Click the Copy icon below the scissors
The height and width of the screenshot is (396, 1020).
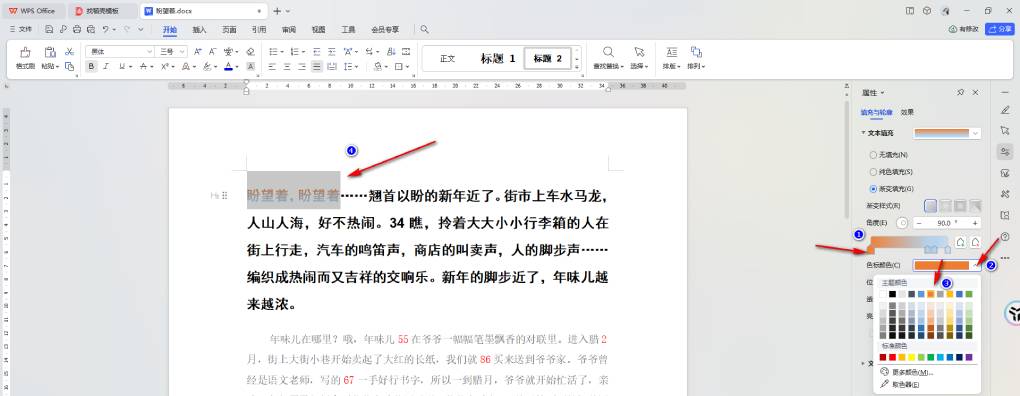click(69, 66)
